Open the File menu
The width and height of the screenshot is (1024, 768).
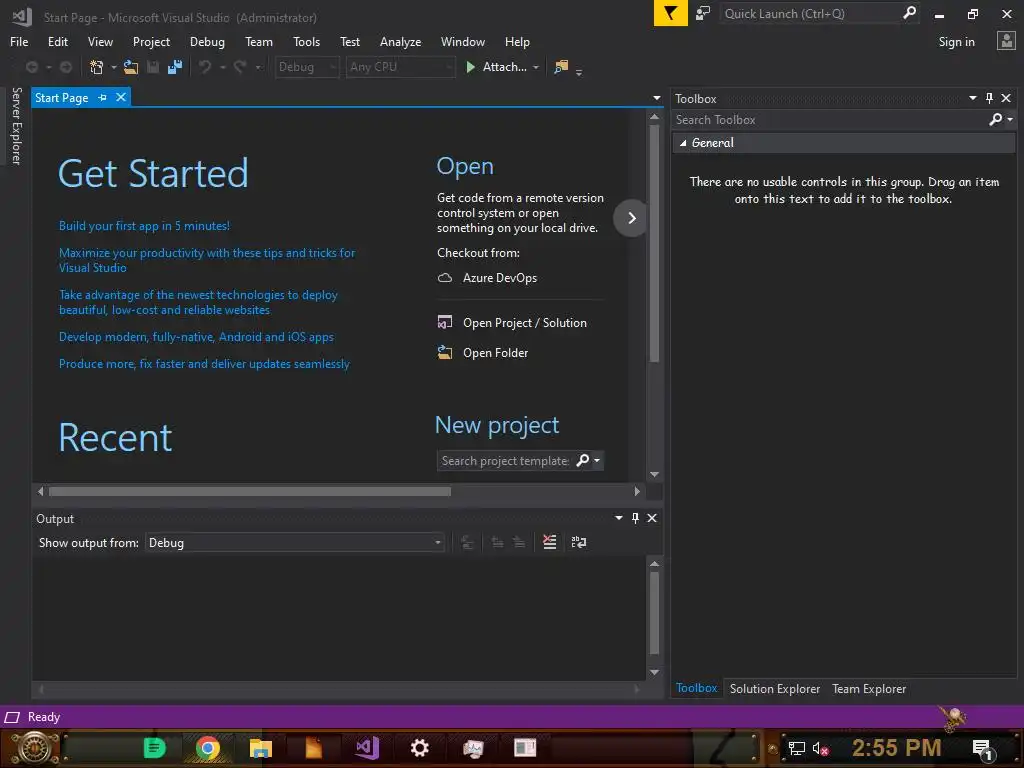tap(19, 42)
